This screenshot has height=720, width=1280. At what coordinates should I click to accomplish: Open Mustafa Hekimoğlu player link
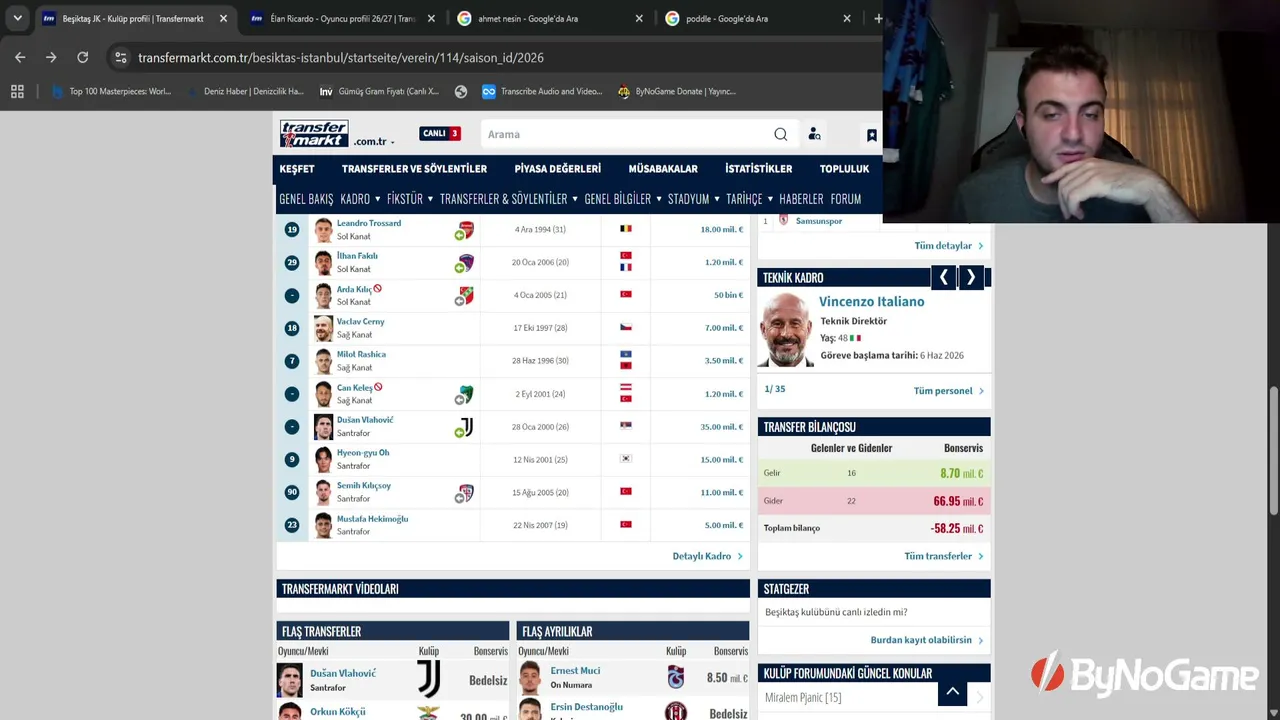(372, 519)
